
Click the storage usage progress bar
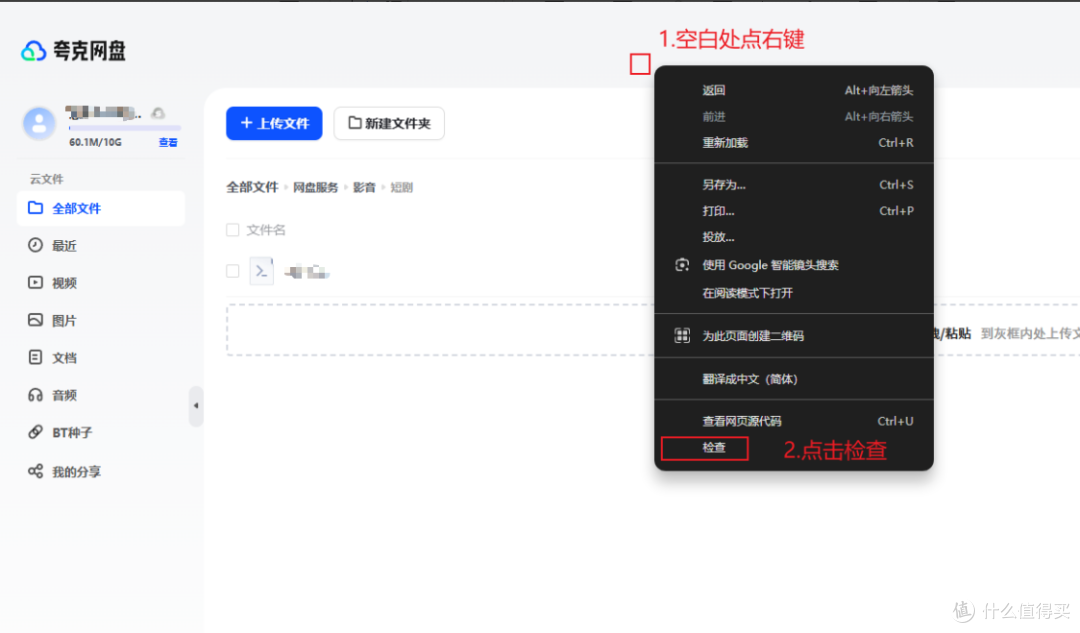[125, 128]
